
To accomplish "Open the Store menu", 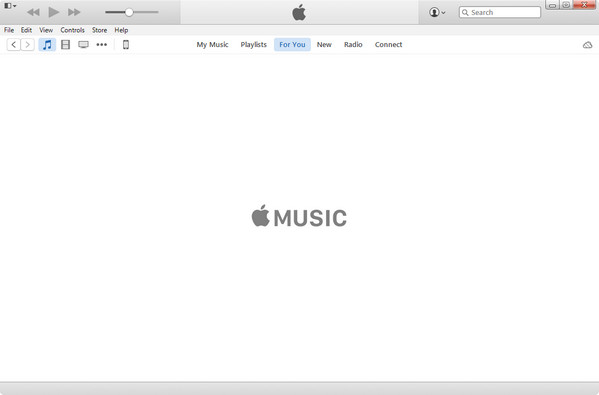I will pyautogui.click(x=99, y=30).
